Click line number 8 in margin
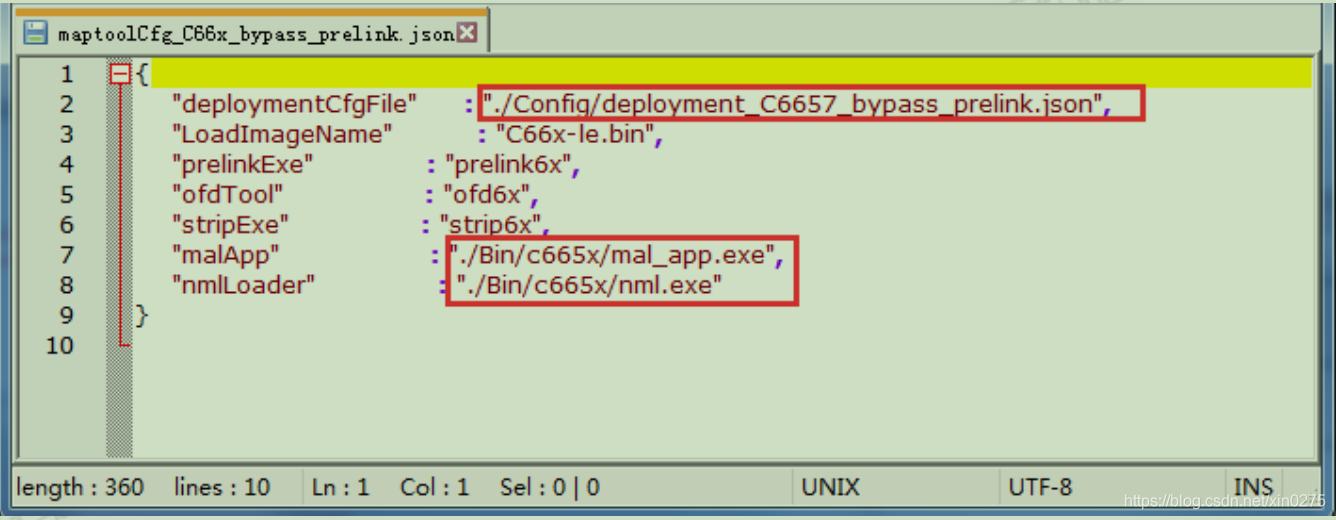 pyautogui.click(x=66, y=285)
